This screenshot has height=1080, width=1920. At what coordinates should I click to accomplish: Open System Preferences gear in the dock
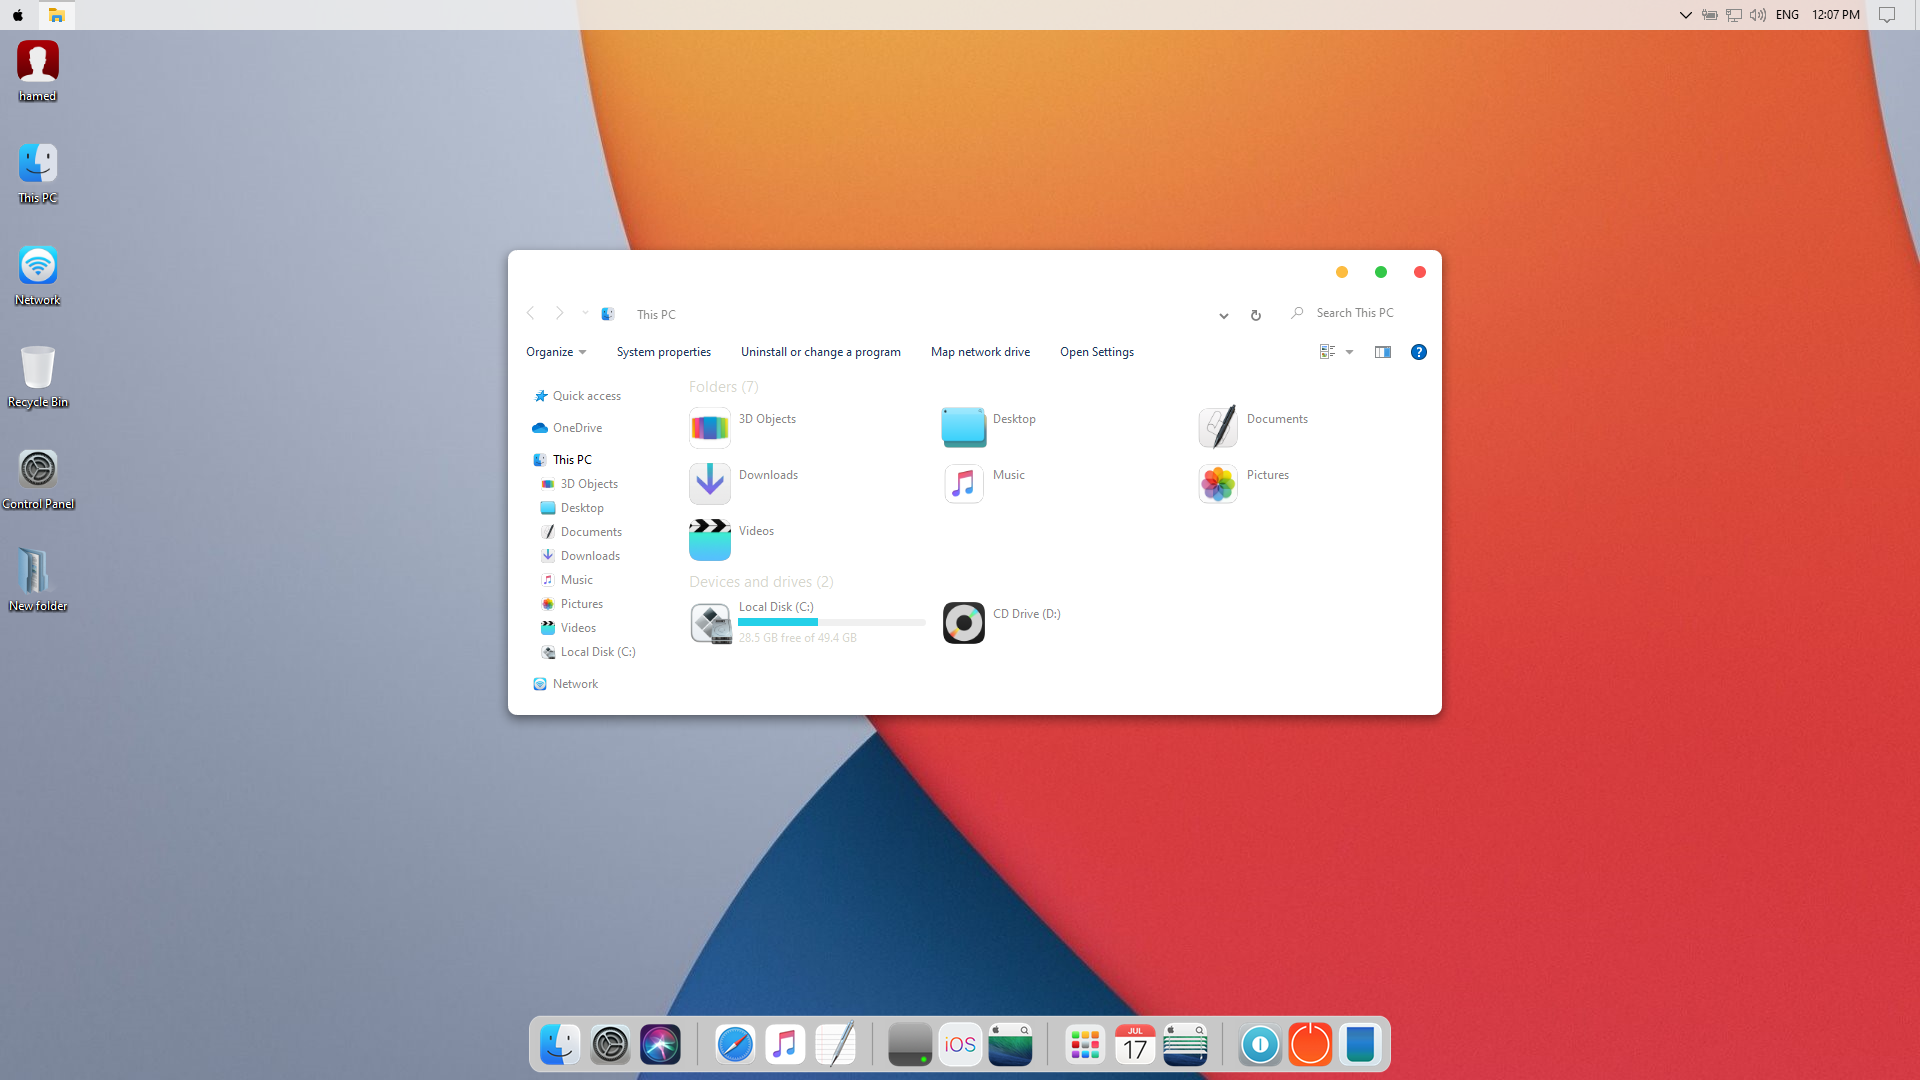pos(610,1045)
